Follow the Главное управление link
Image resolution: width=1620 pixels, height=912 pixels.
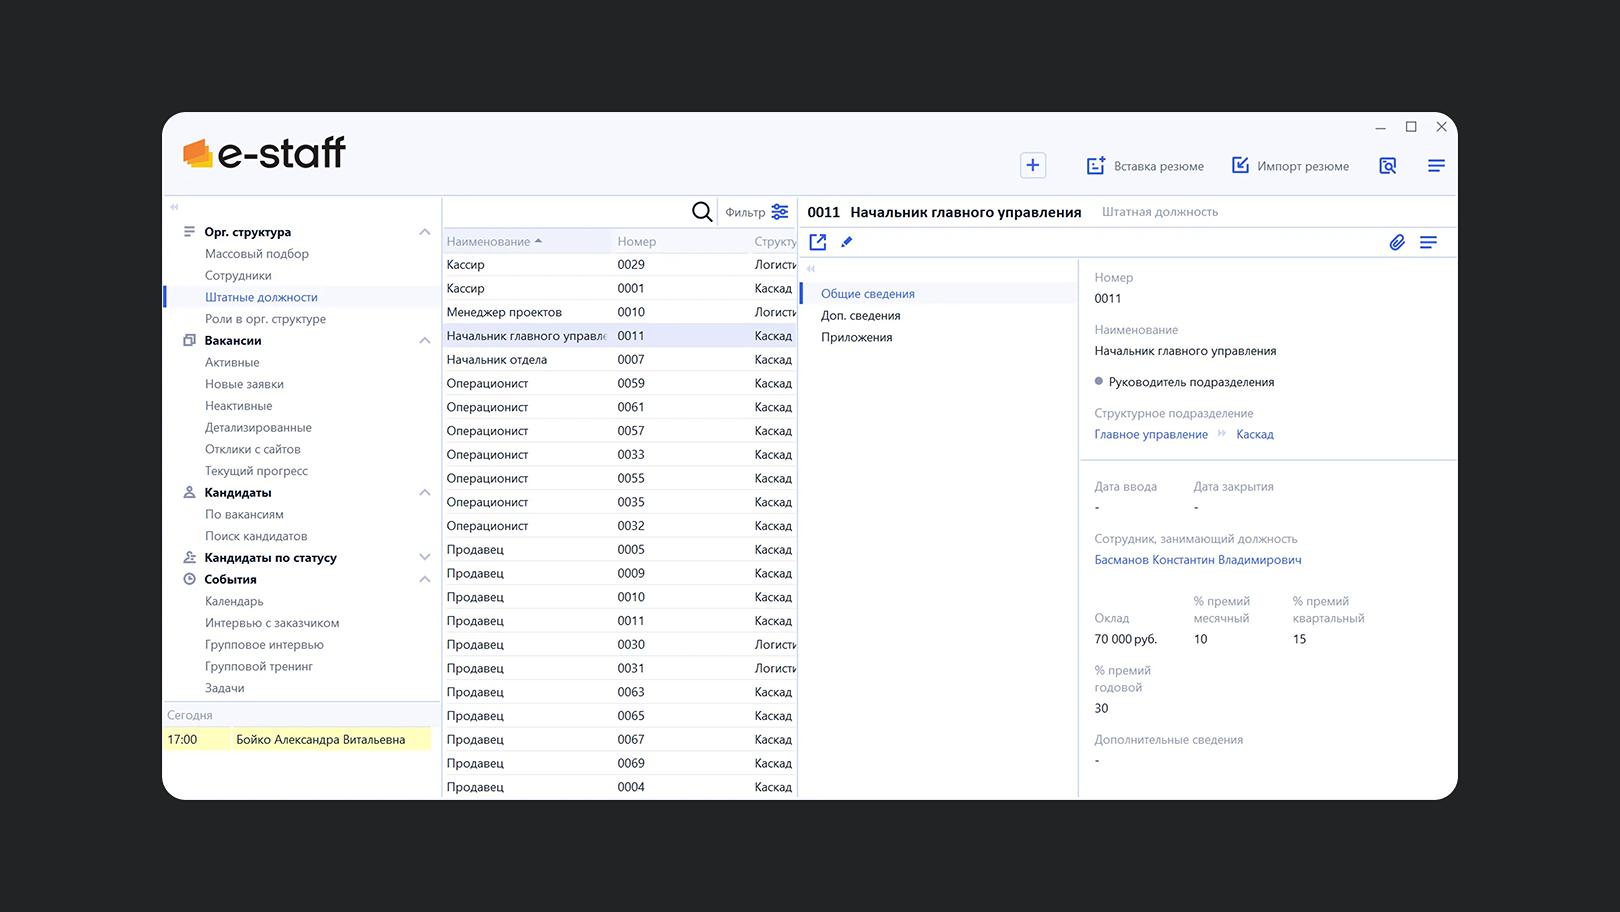pos(1151,434)
